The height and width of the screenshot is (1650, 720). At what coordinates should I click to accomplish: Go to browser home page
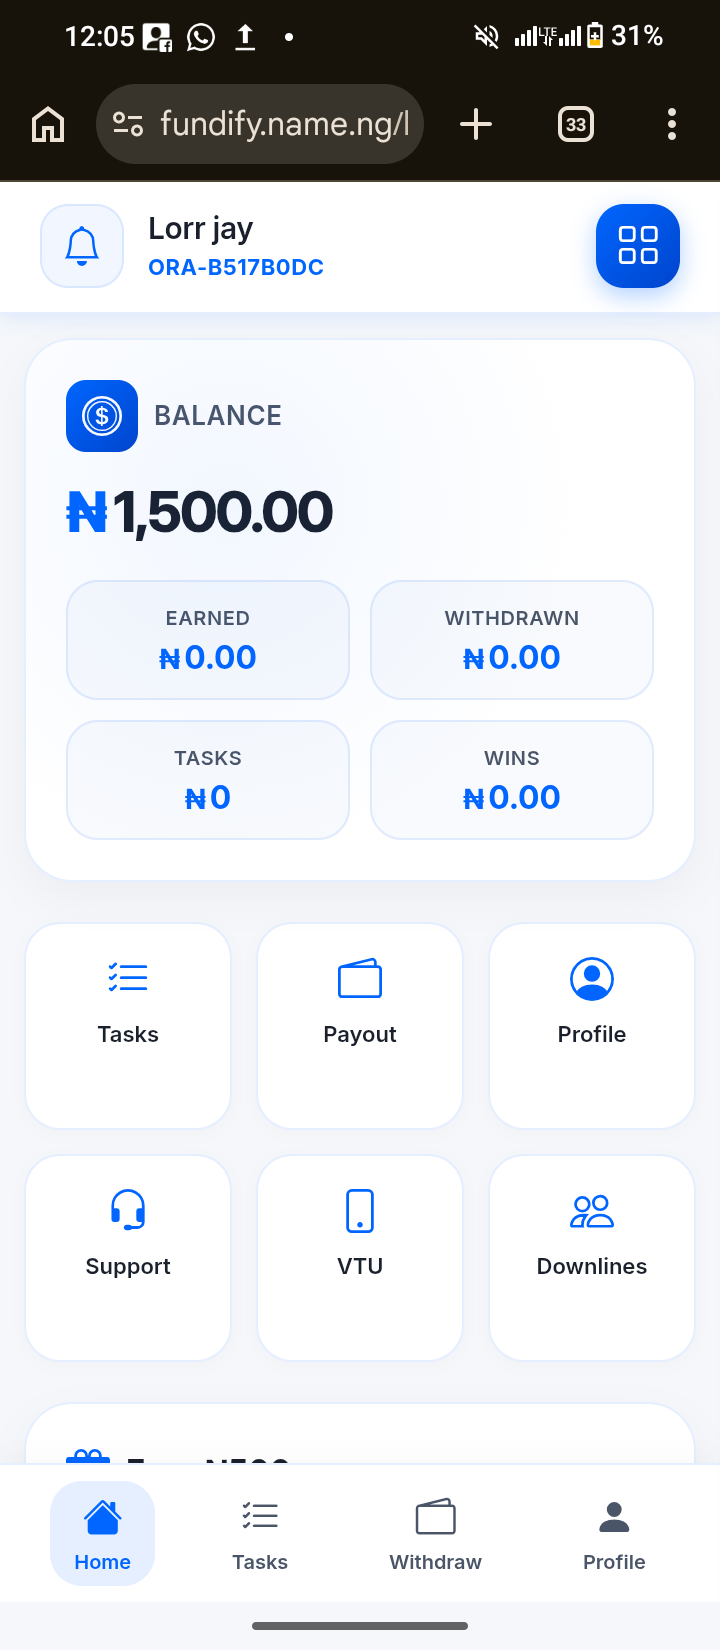[48, 125]
